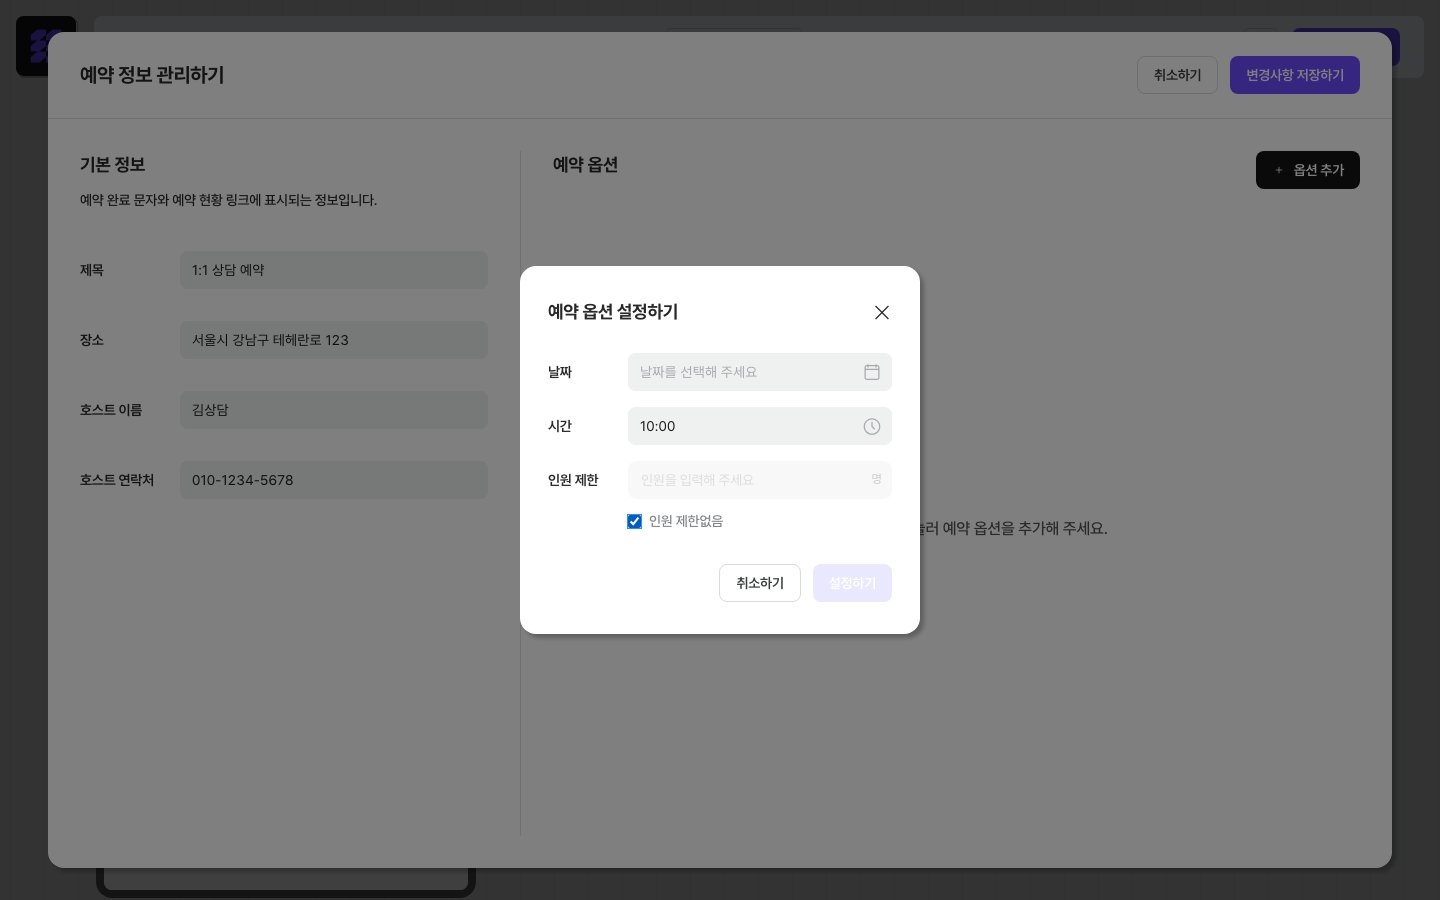Viewport: 1440px width, 900px height.
Task: Click the 인원 제한없음 label text
Action: point(686,521)
